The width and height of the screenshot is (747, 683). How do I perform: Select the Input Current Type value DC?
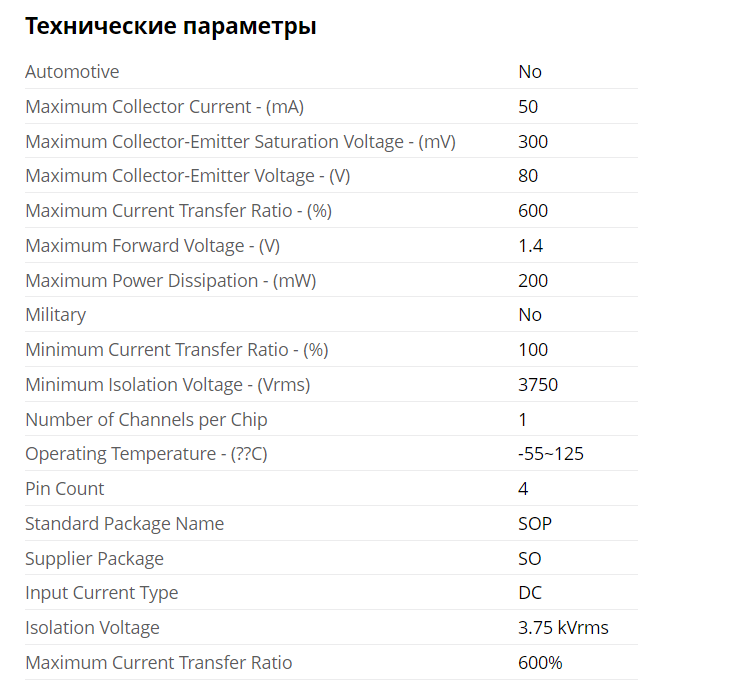click(530, 593)
